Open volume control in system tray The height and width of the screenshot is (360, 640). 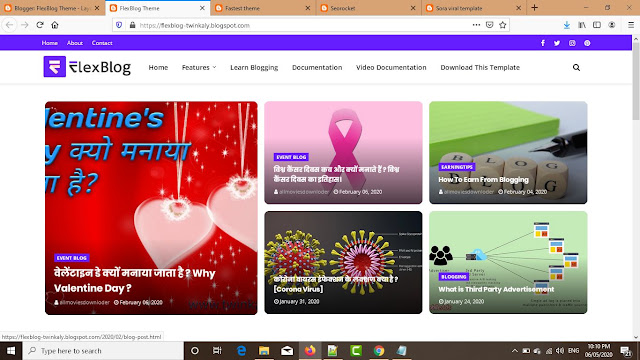click(560, 351)
